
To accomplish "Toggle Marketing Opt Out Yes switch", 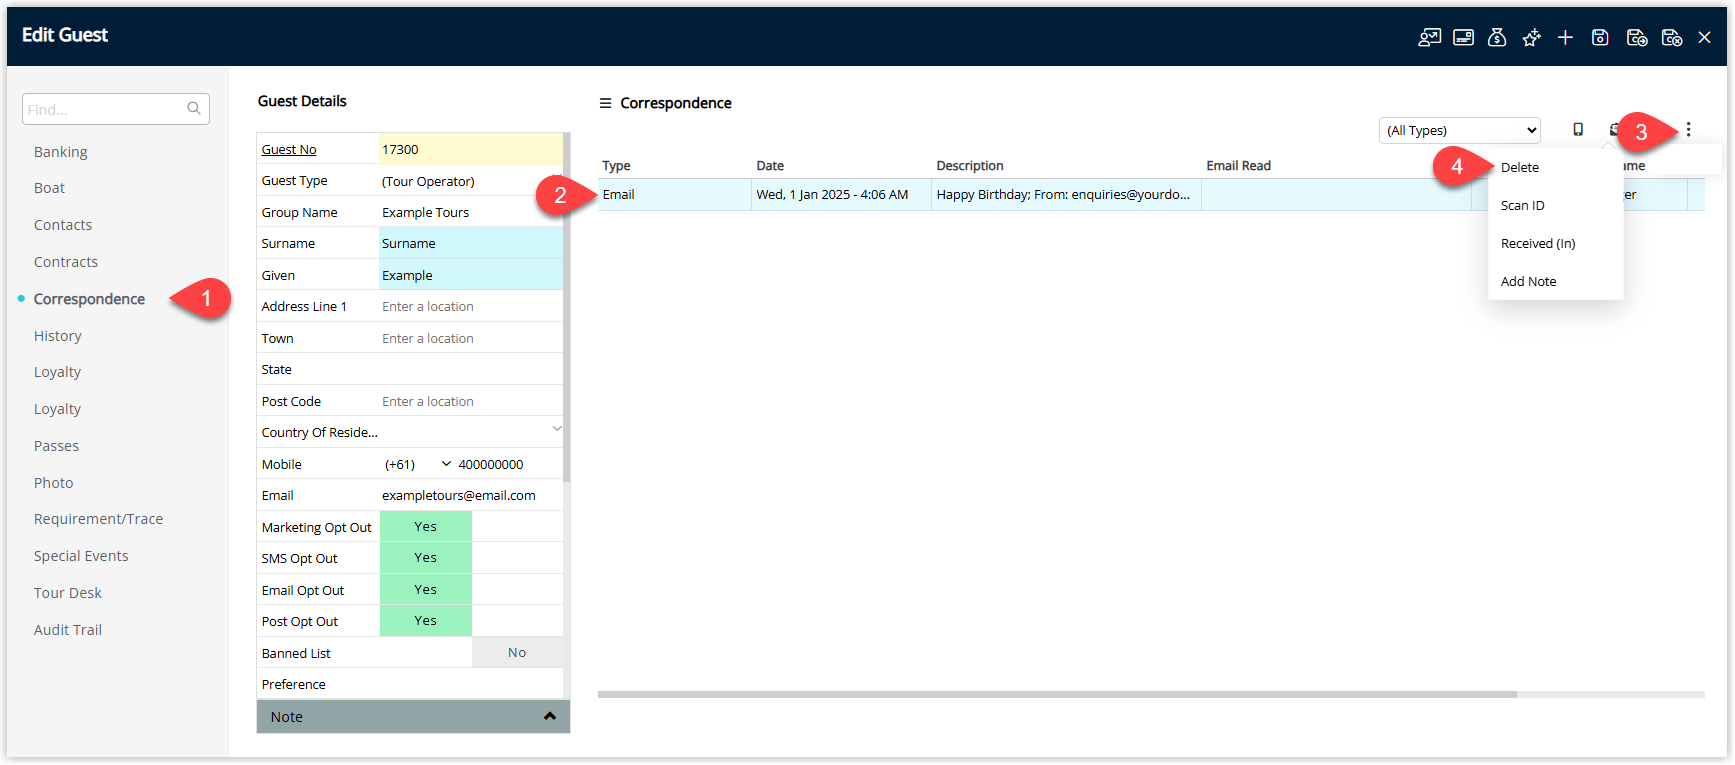I will click(x=425, y=526).
